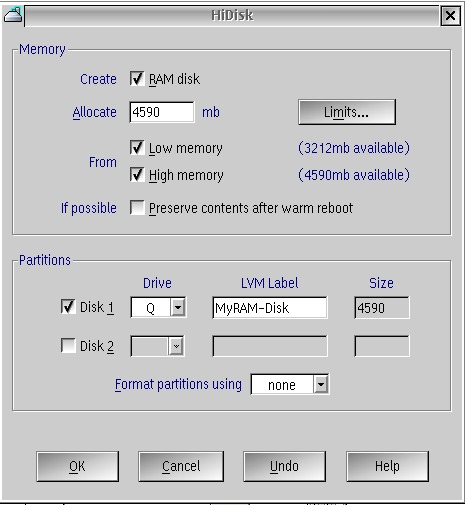Close the HiDisk dialog window
465x505 pixels.
450,15
